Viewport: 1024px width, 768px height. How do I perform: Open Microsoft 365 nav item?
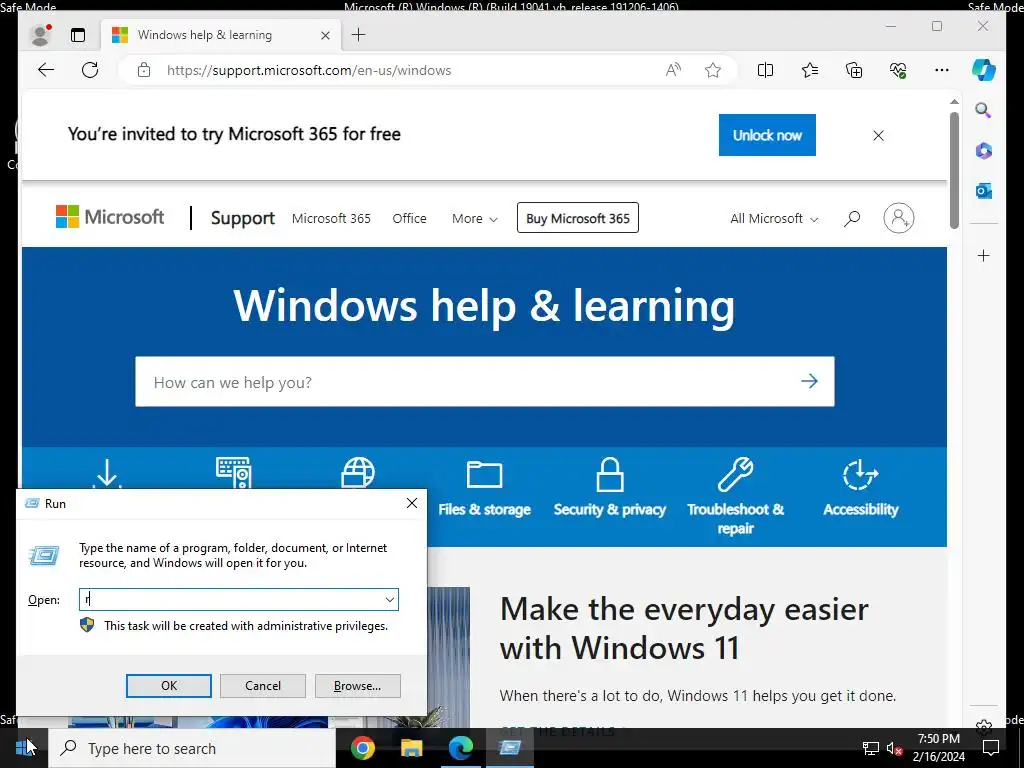pyautogui.click(x=331, y=218)
